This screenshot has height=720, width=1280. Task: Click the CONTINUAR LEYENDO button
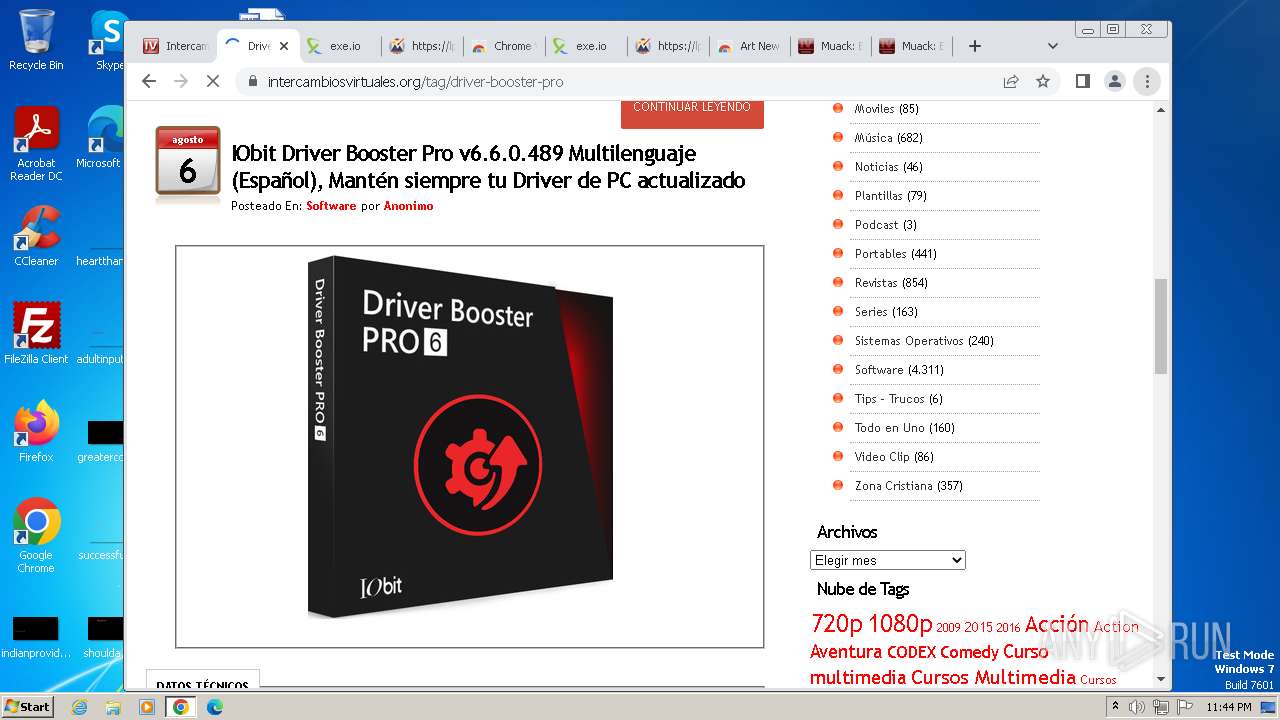(692, 110)
